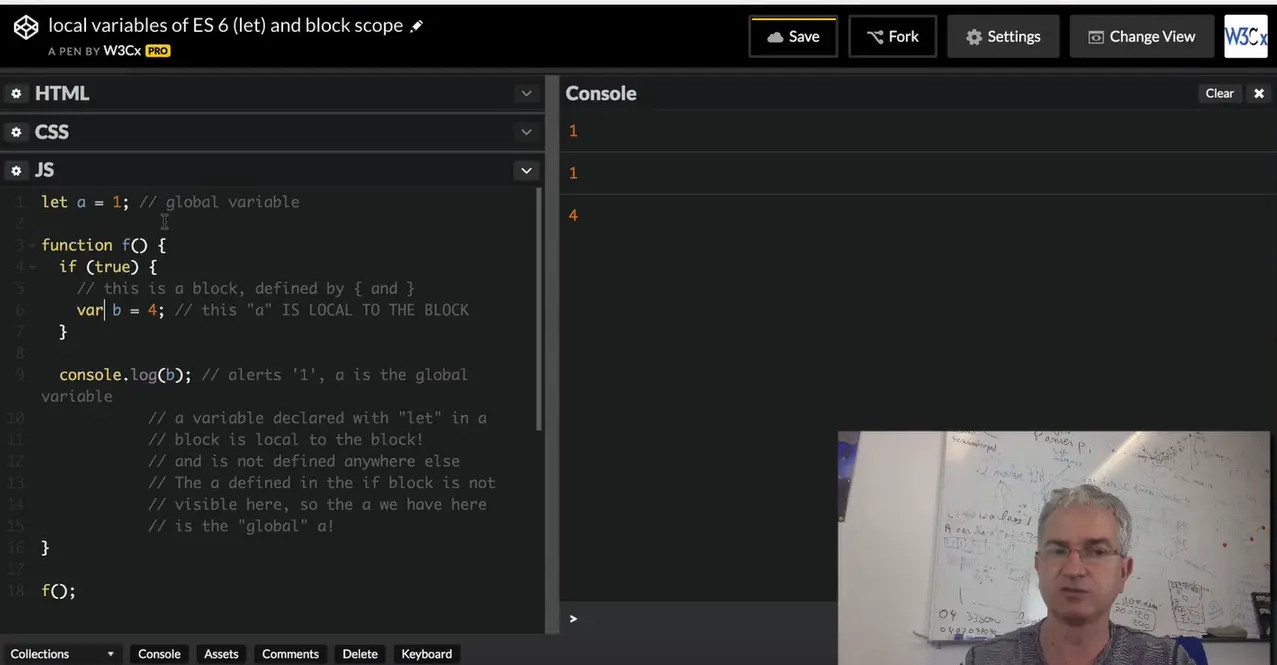Click code line 'if (true) {'
This screenshot has width=1277, height=665.
(108, 267)
